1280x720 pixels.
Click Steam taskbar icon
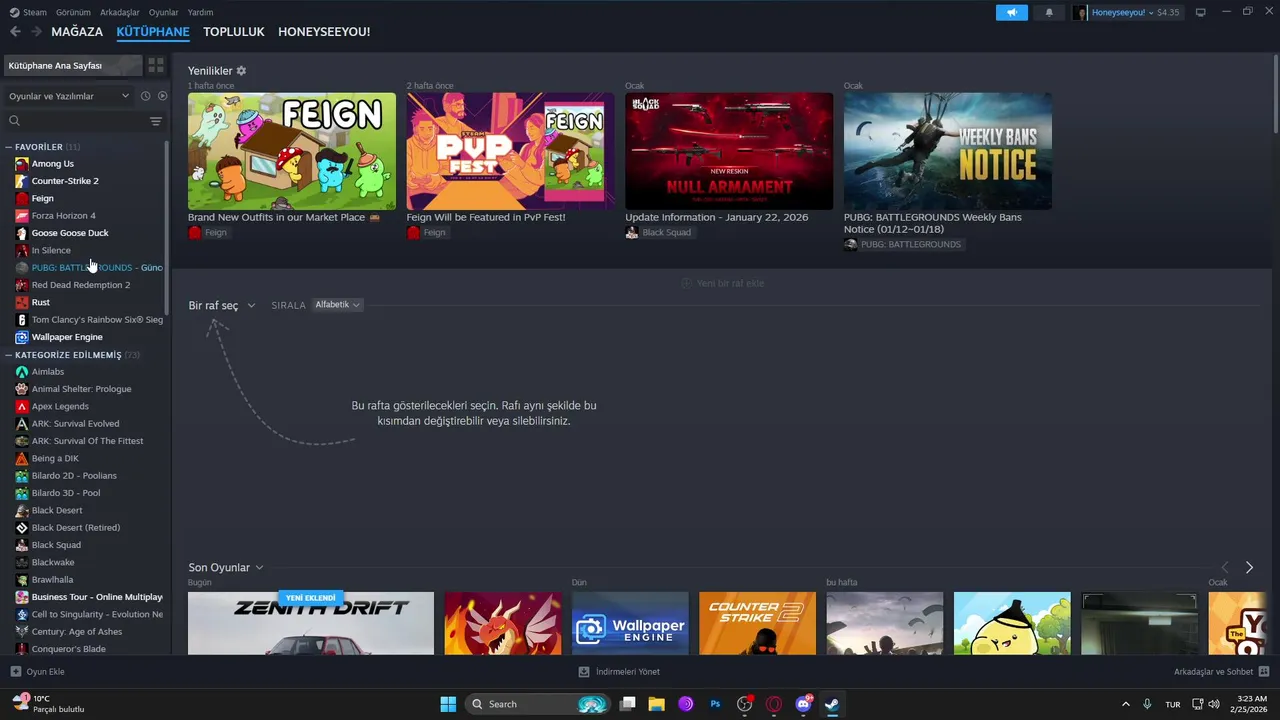click(832, 704)
